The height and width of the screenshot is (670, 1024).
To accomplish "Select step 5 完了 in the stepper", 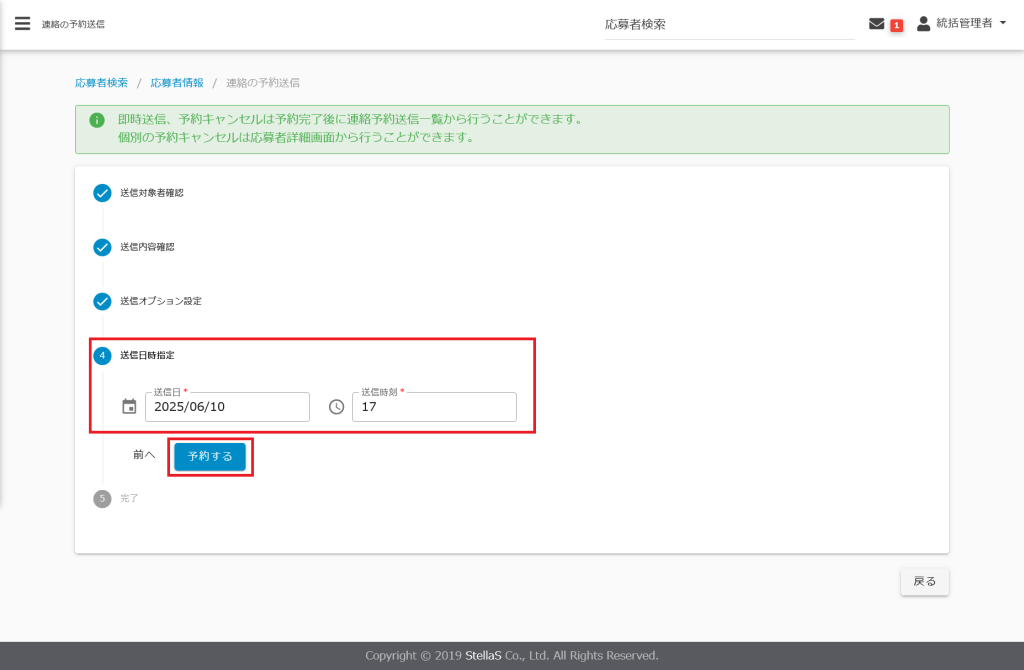I will pos(102,498).
